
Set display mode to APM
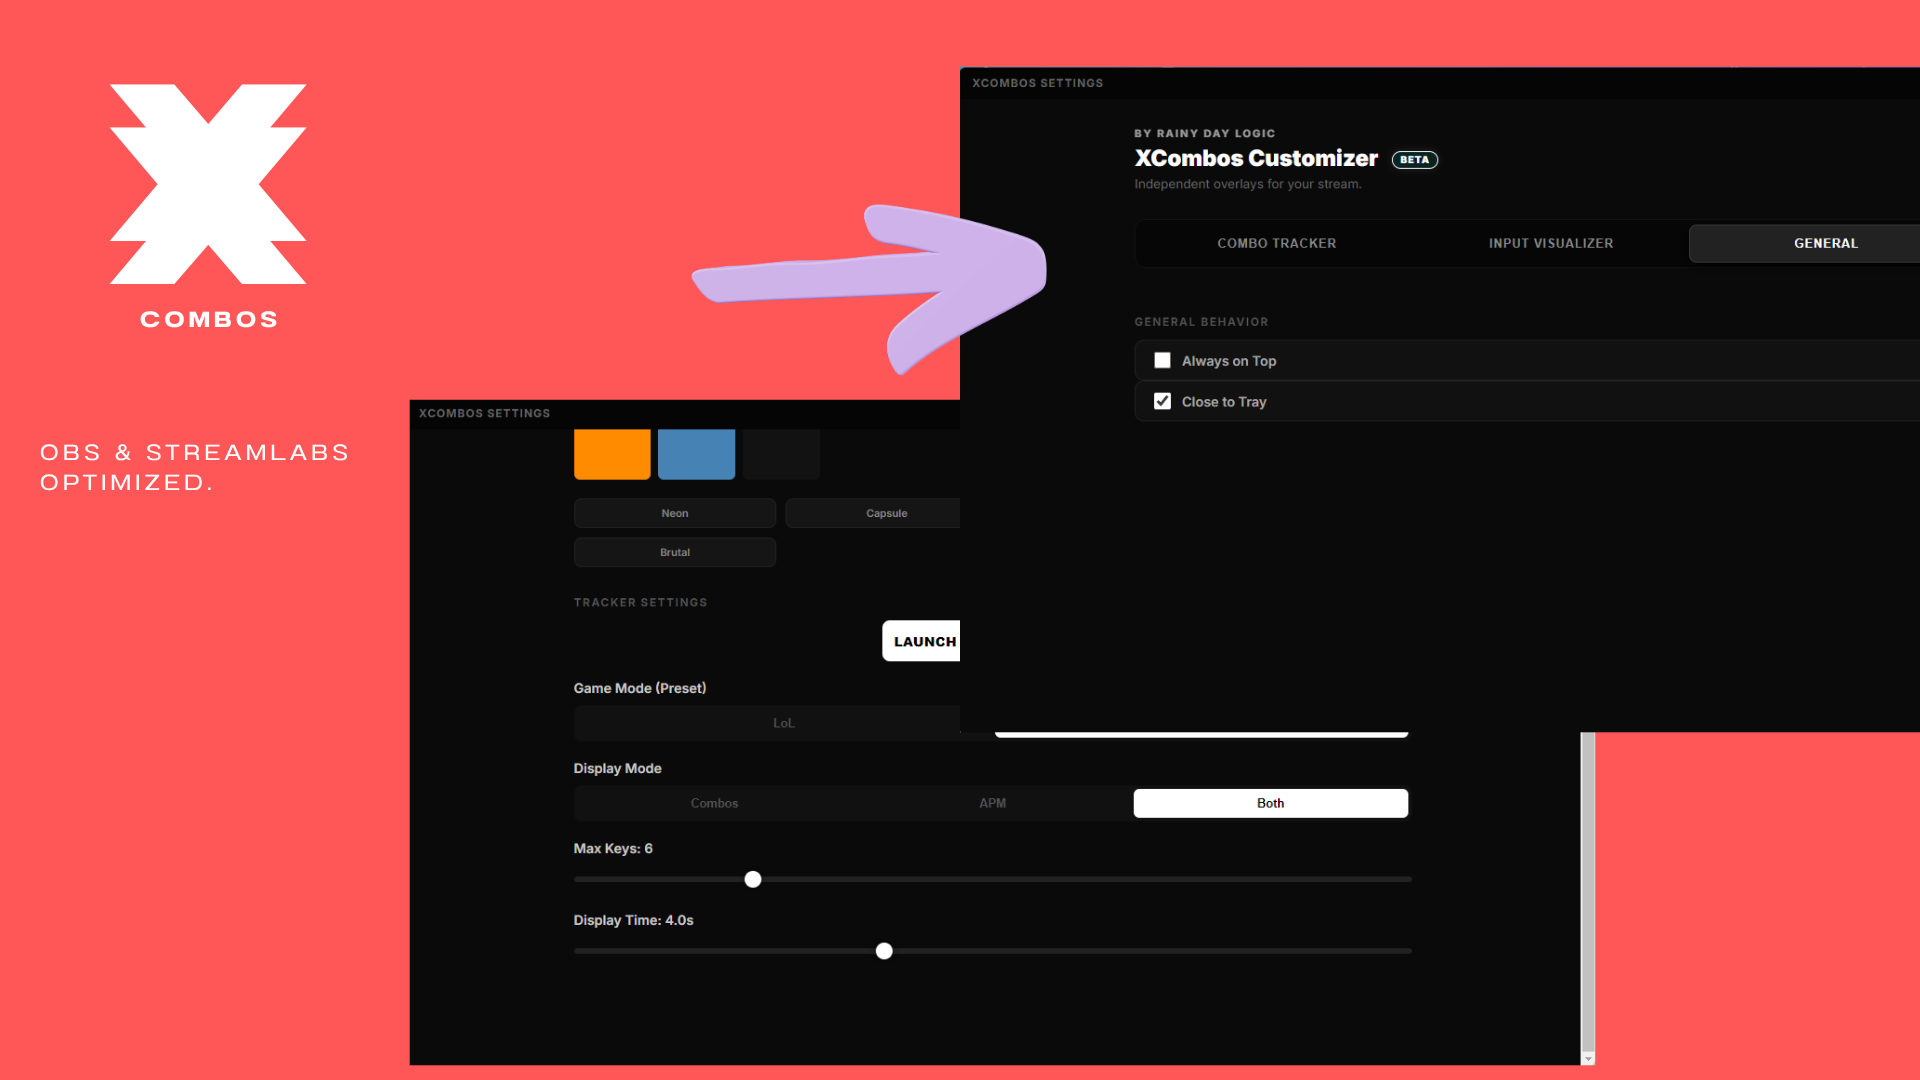(993, 803)
